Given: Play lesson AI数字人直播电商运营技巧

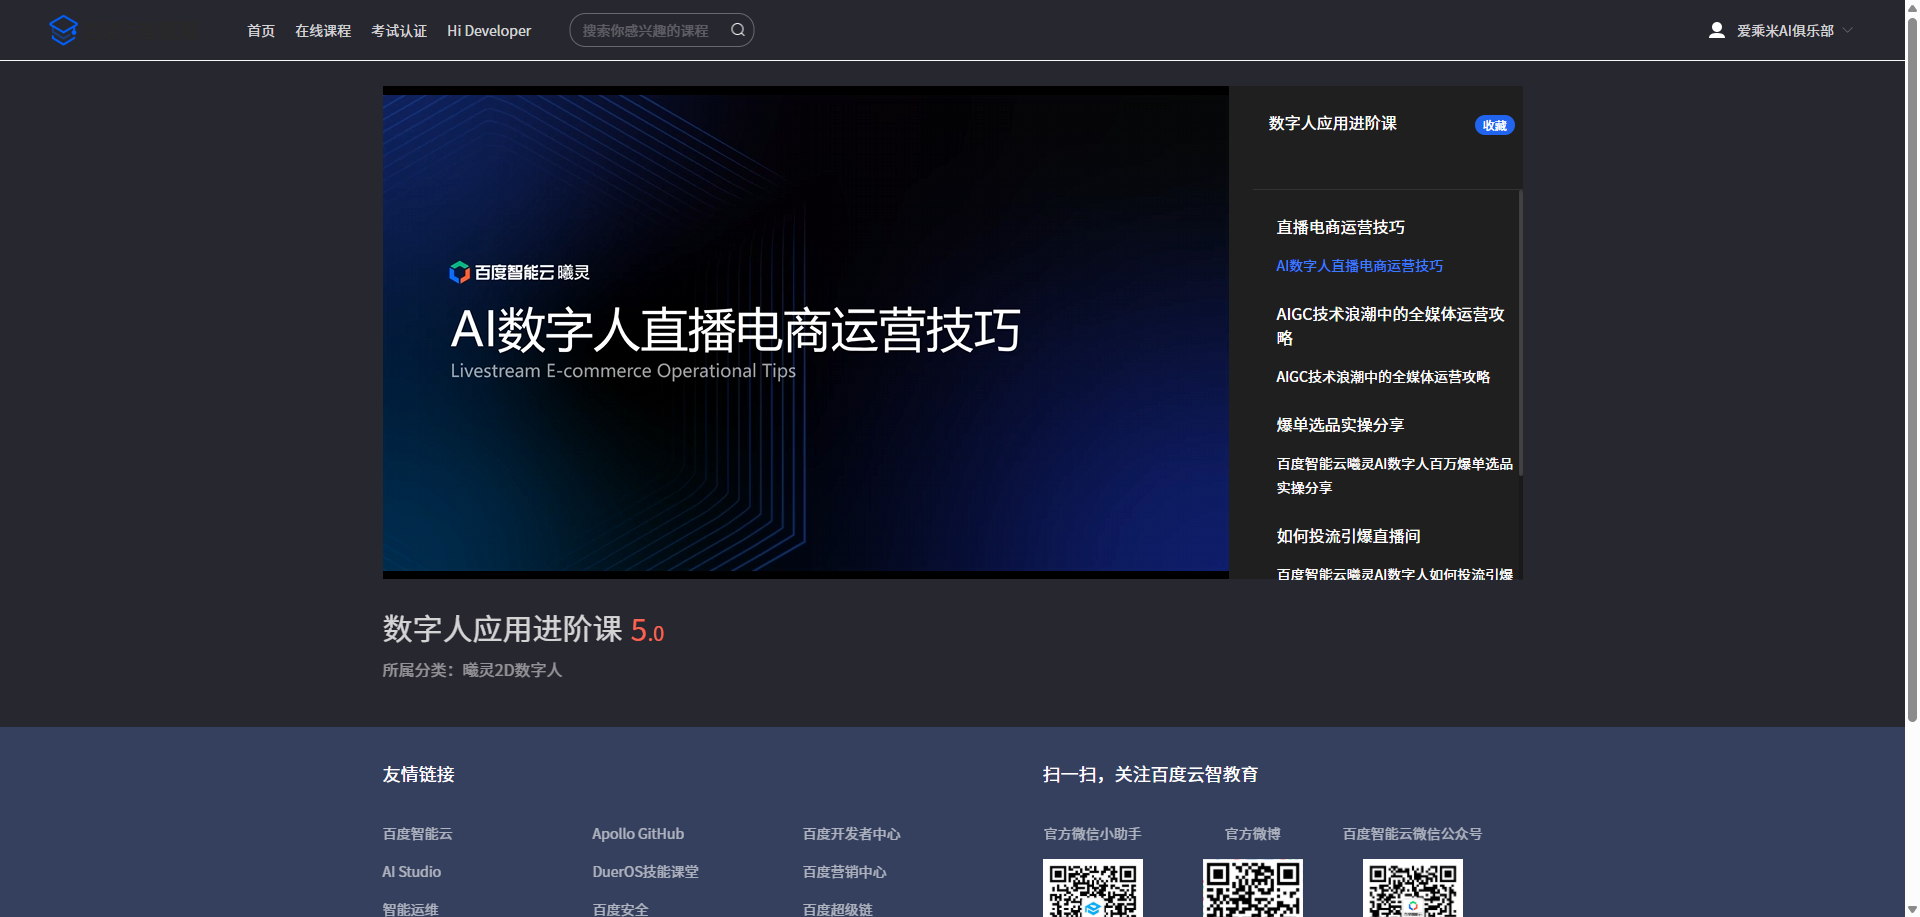Looking at the screenshot, I should click(1359, 266).
